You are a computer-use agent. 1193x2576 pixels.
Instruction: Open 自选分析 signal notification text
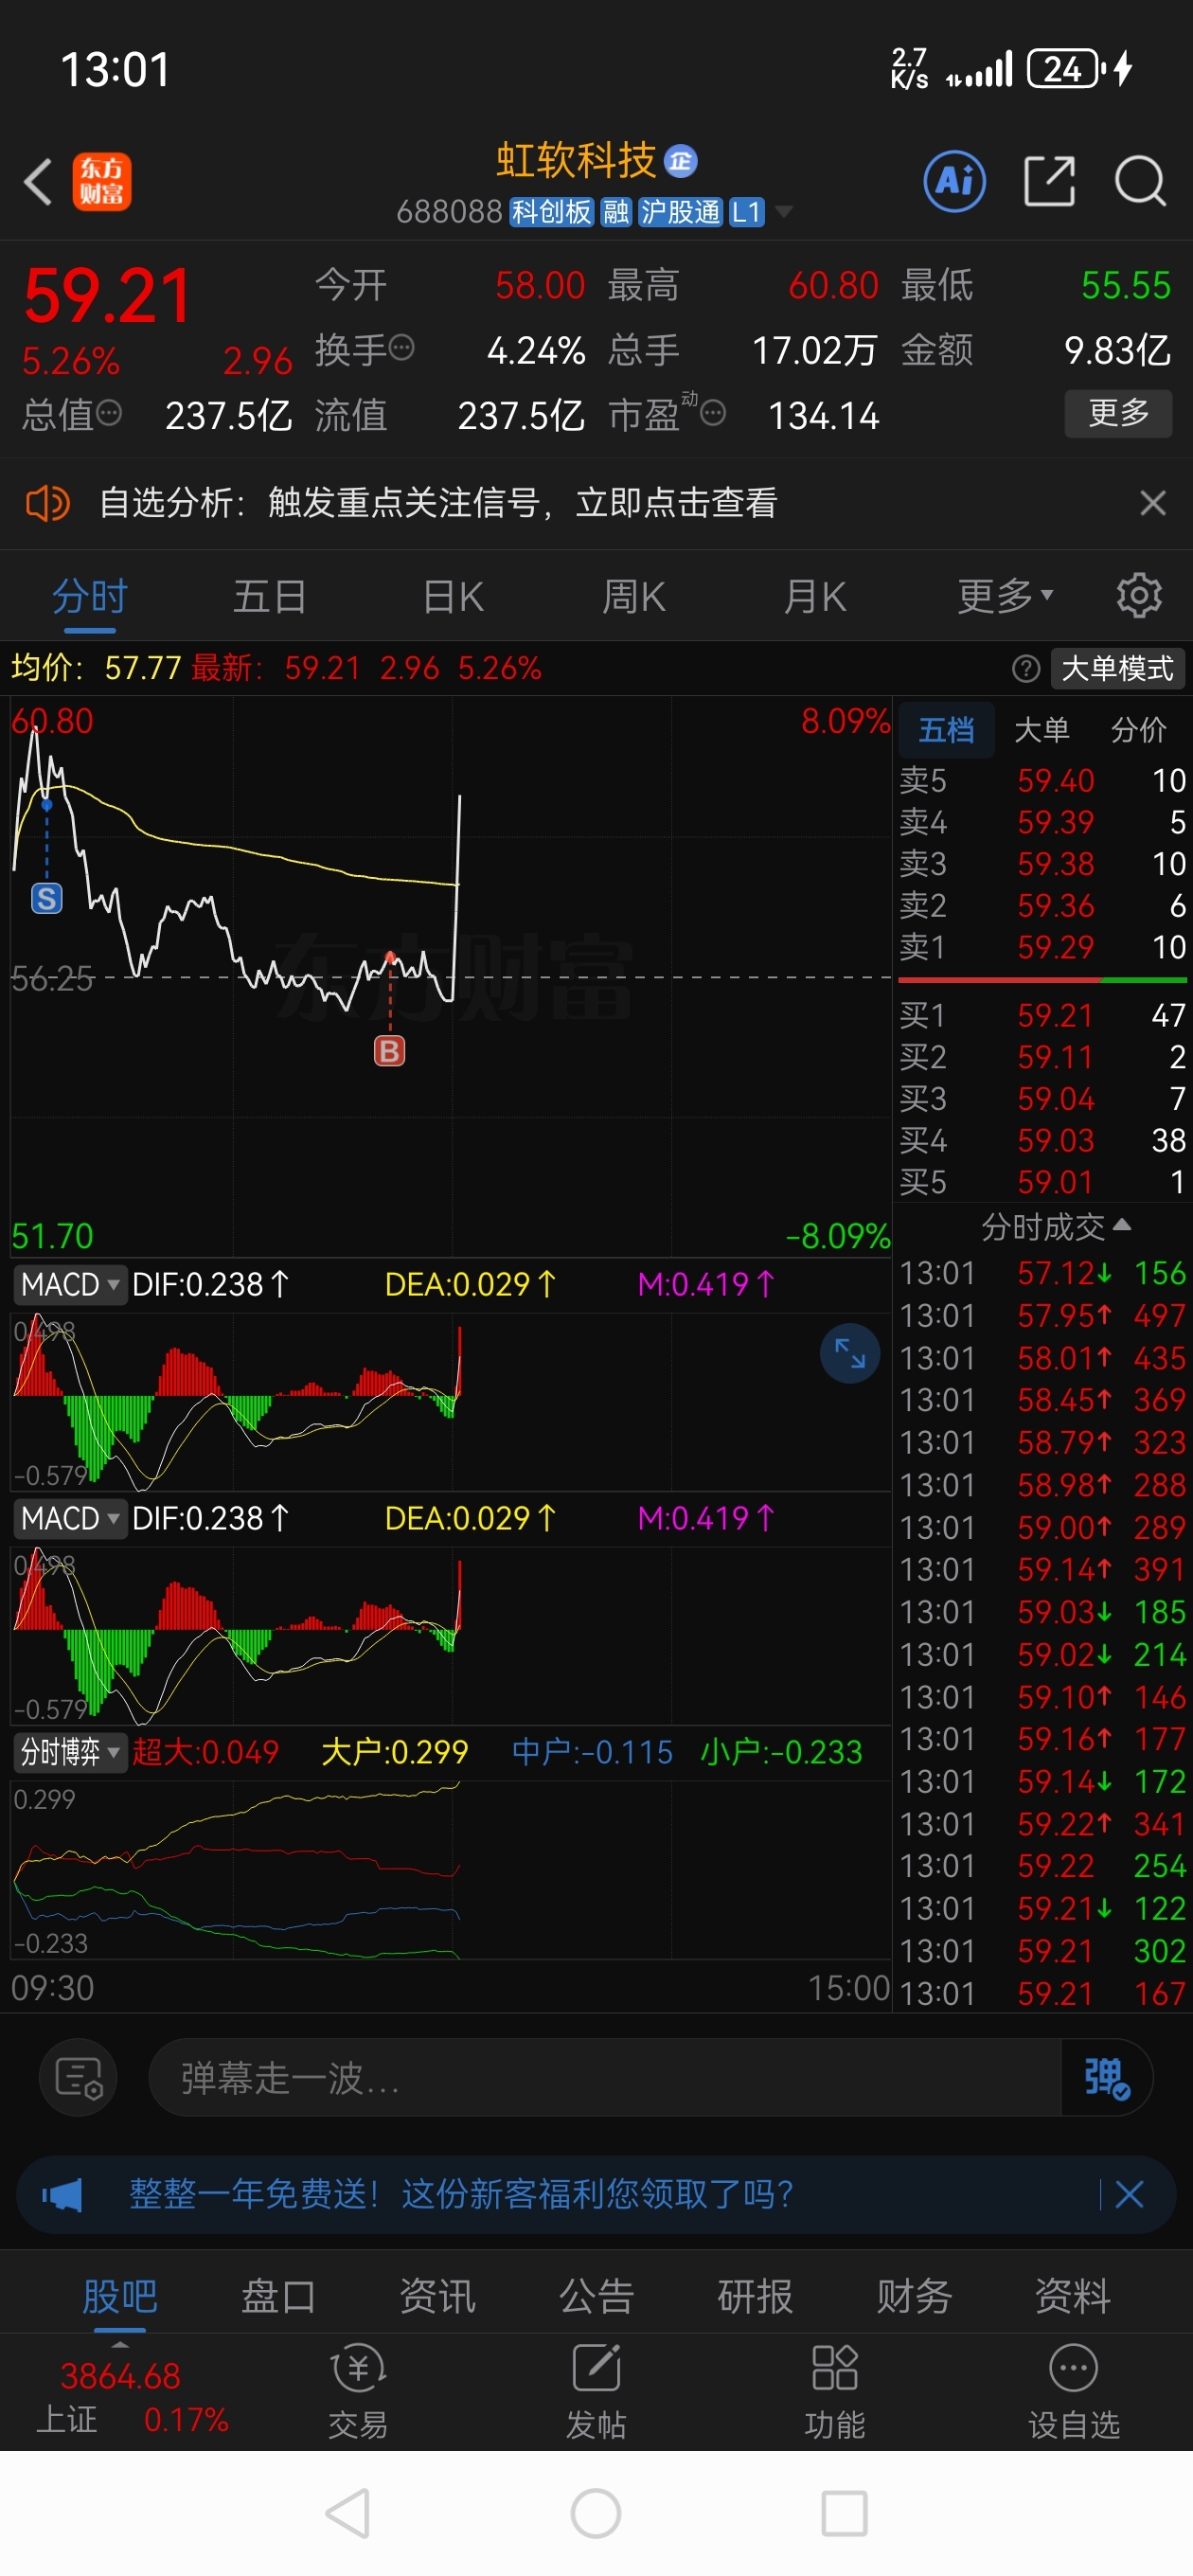438,503
